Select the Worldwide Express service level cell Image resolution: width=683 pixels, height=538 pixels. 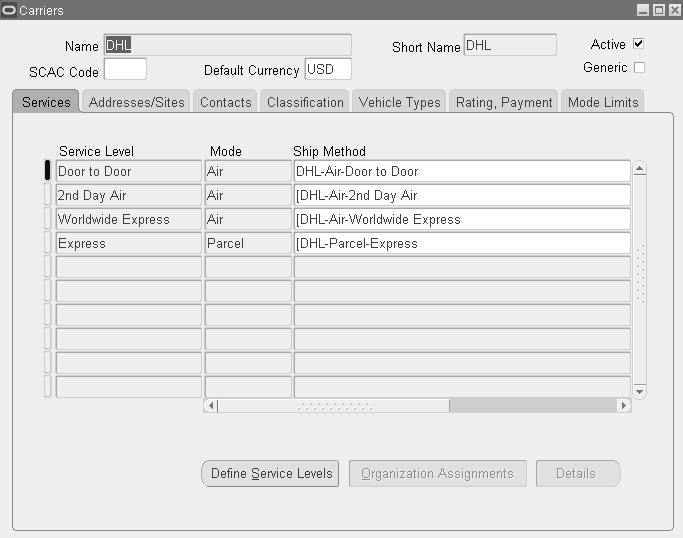(x=128, y=219)
